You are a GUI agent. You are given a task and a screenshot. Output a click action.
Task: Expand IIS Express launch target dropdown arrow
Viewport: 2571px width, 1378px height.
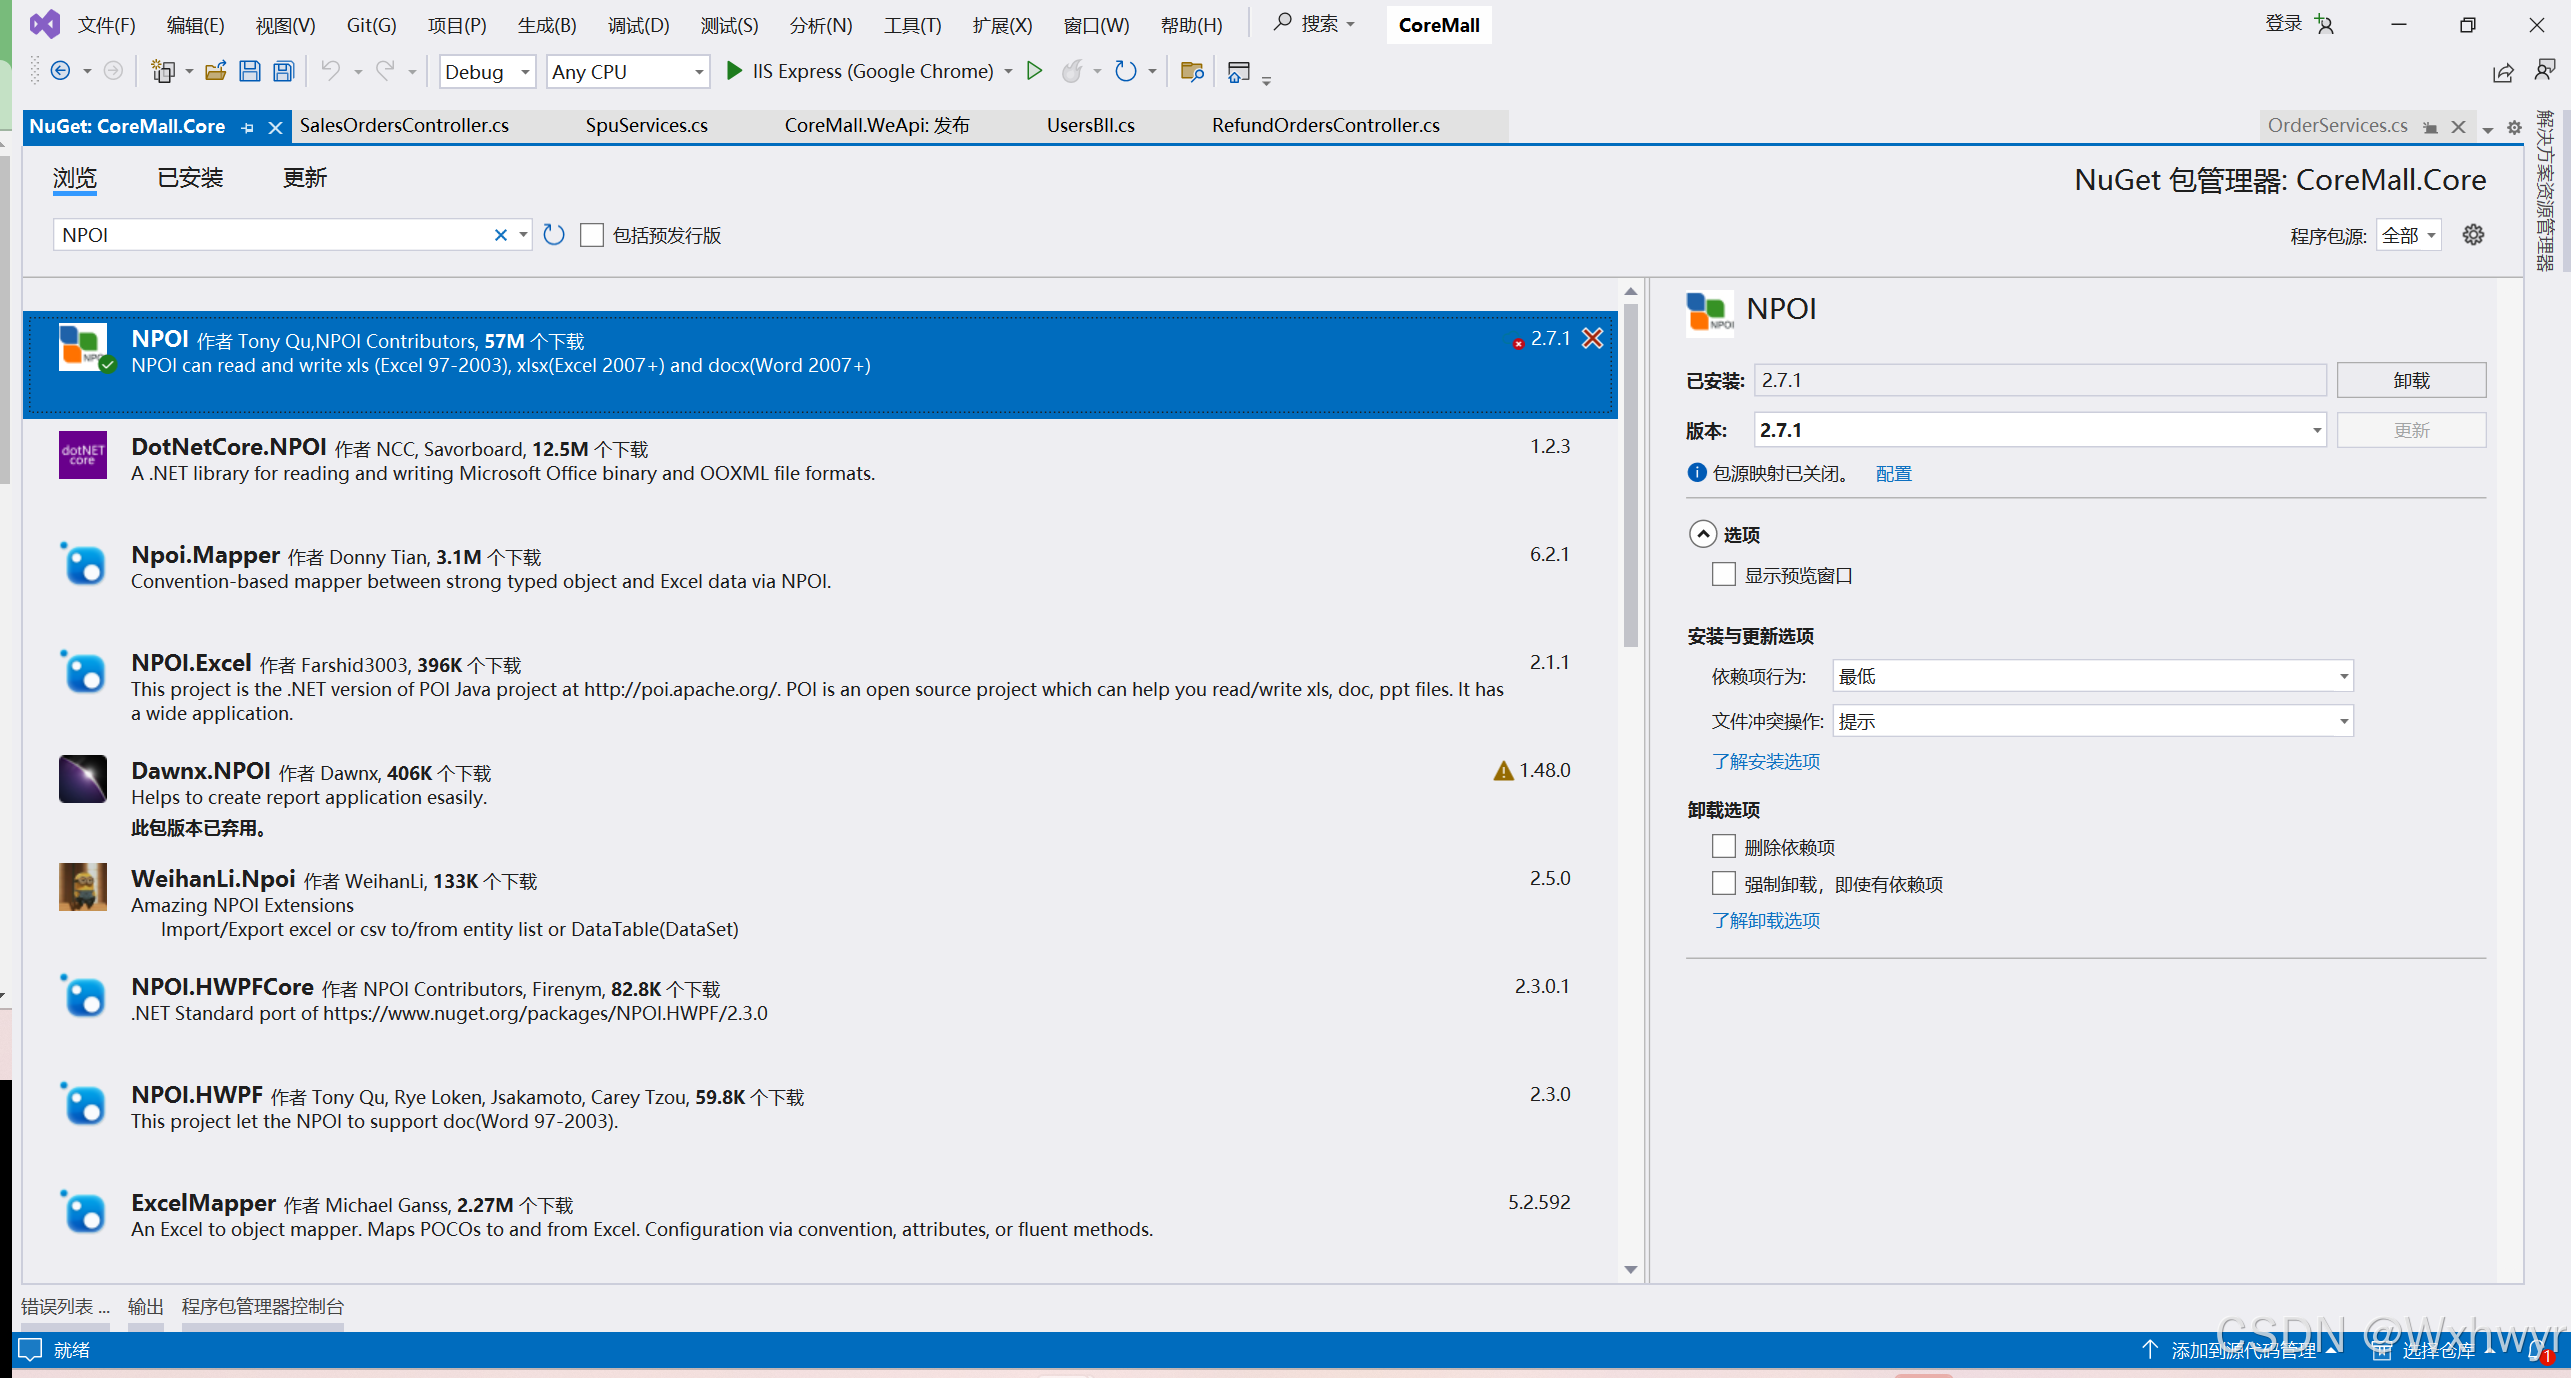pos(1008,71)
